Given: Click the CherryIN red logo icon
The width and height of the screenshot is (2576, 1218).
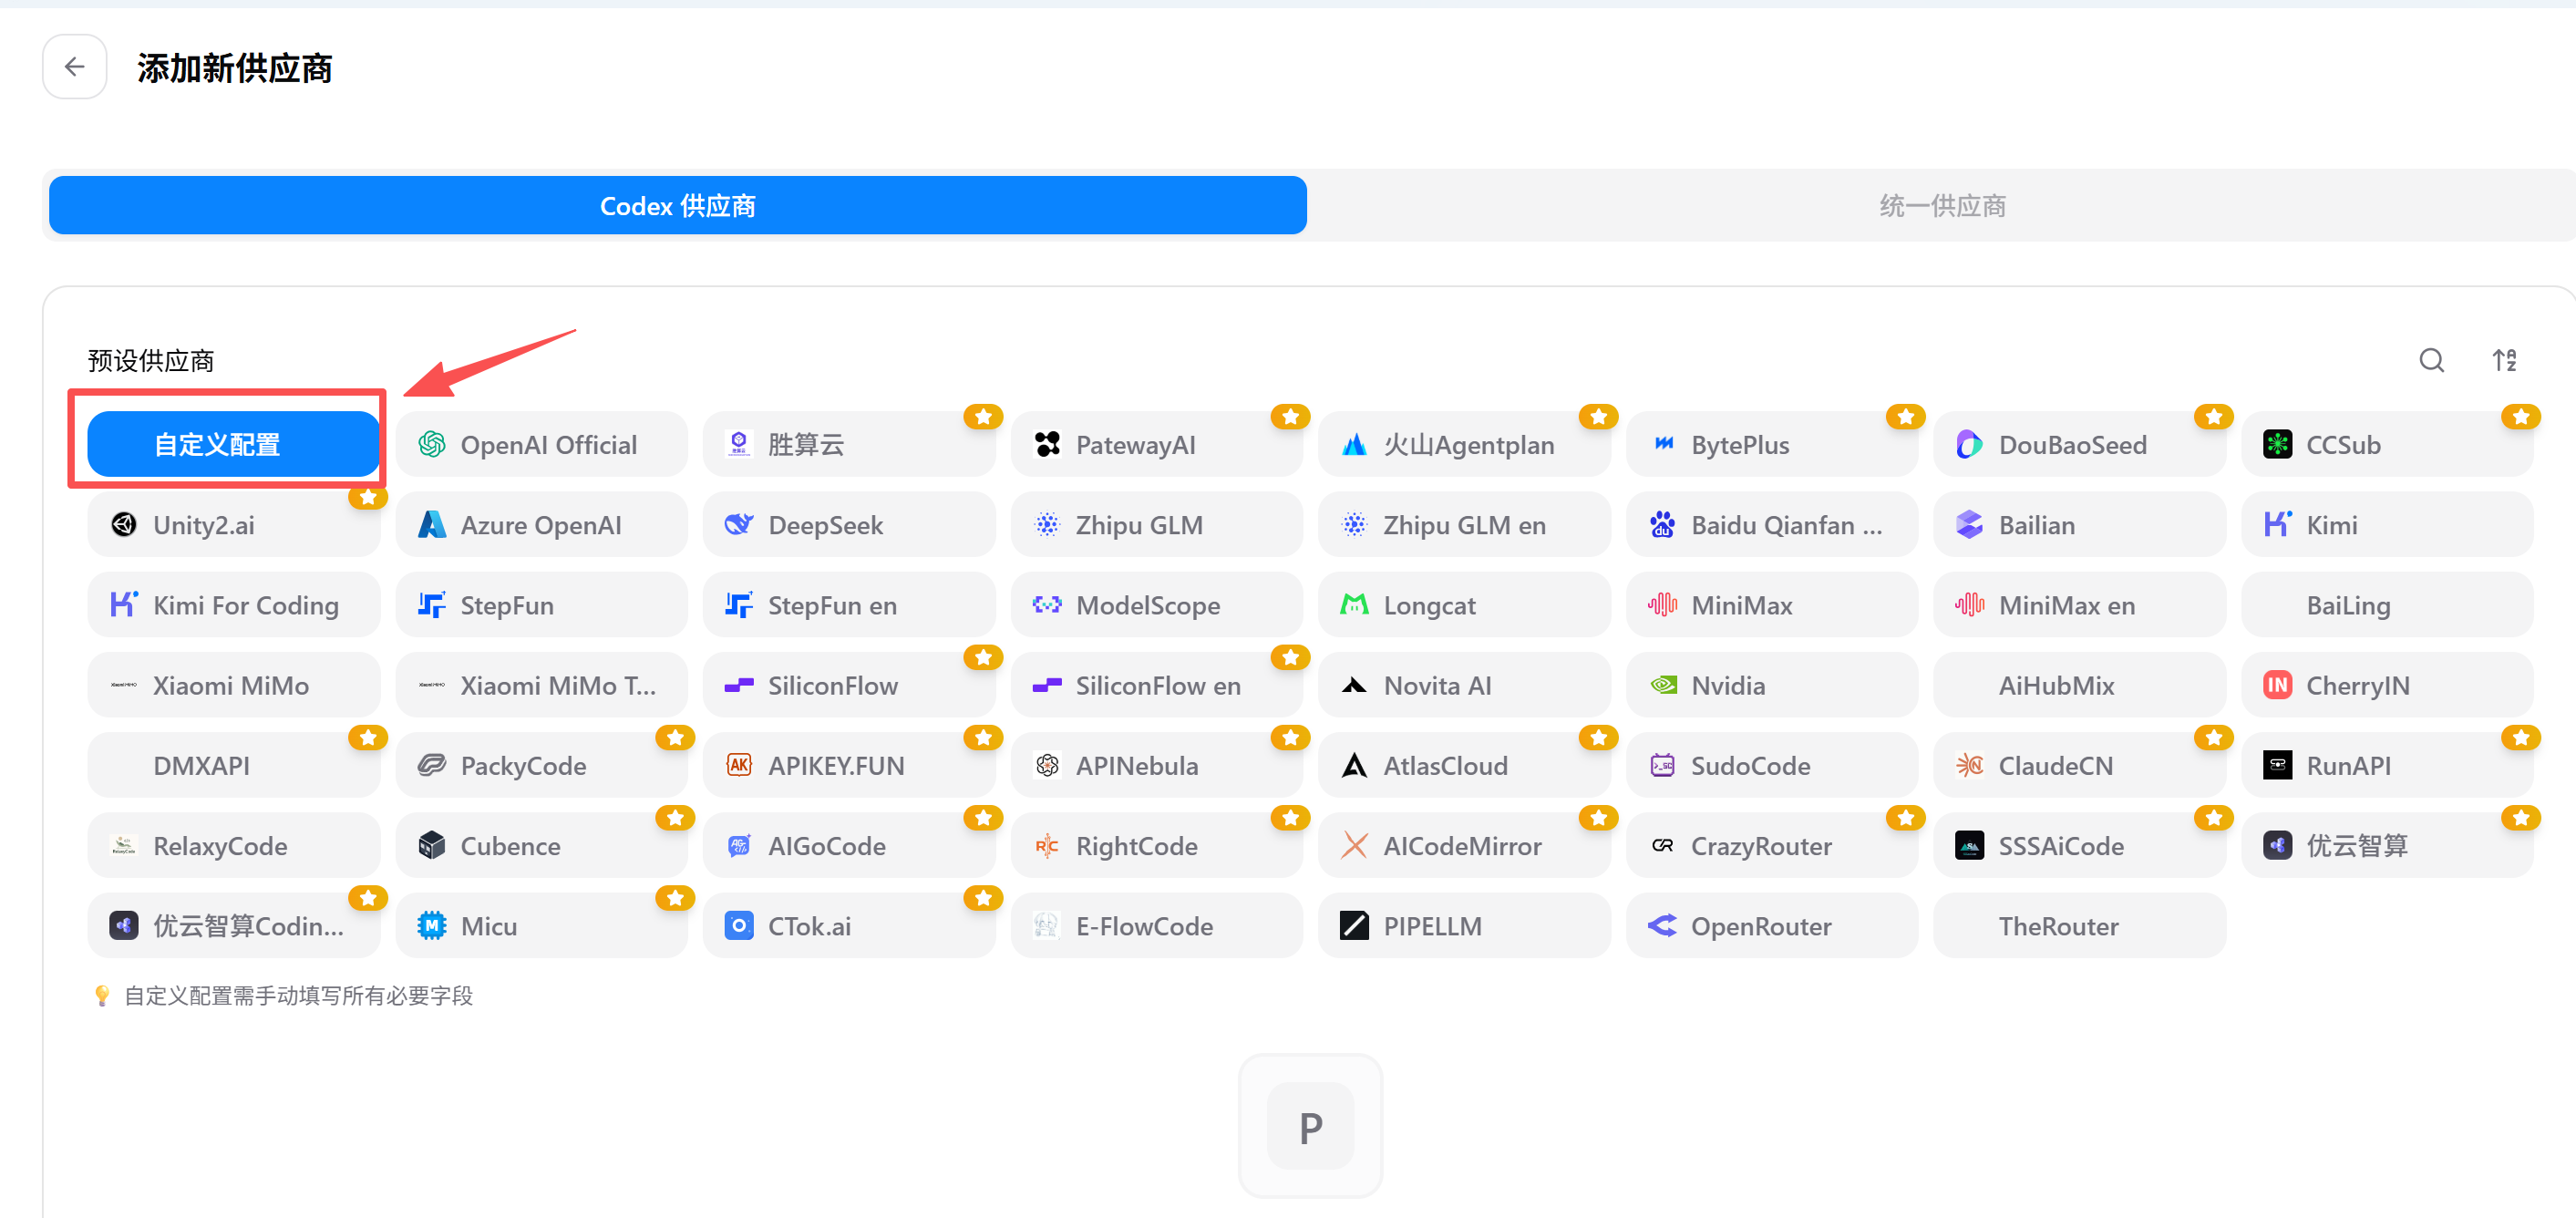Looking at the screenshot, I should tap(2277, 685).
